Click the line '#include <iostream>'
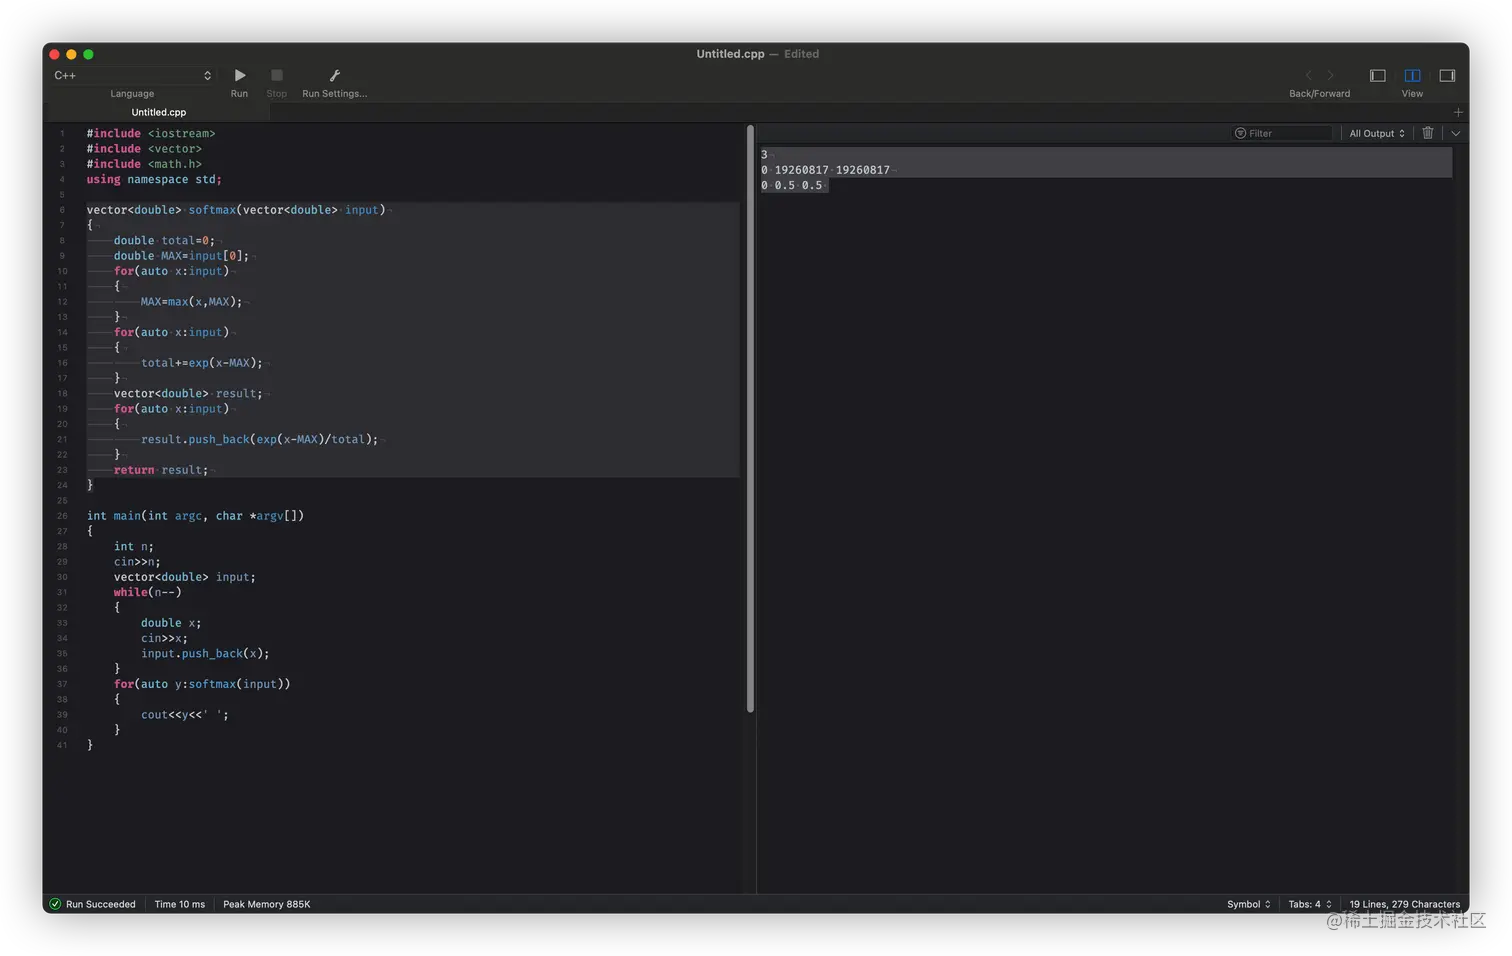 [x=151, y=133]
